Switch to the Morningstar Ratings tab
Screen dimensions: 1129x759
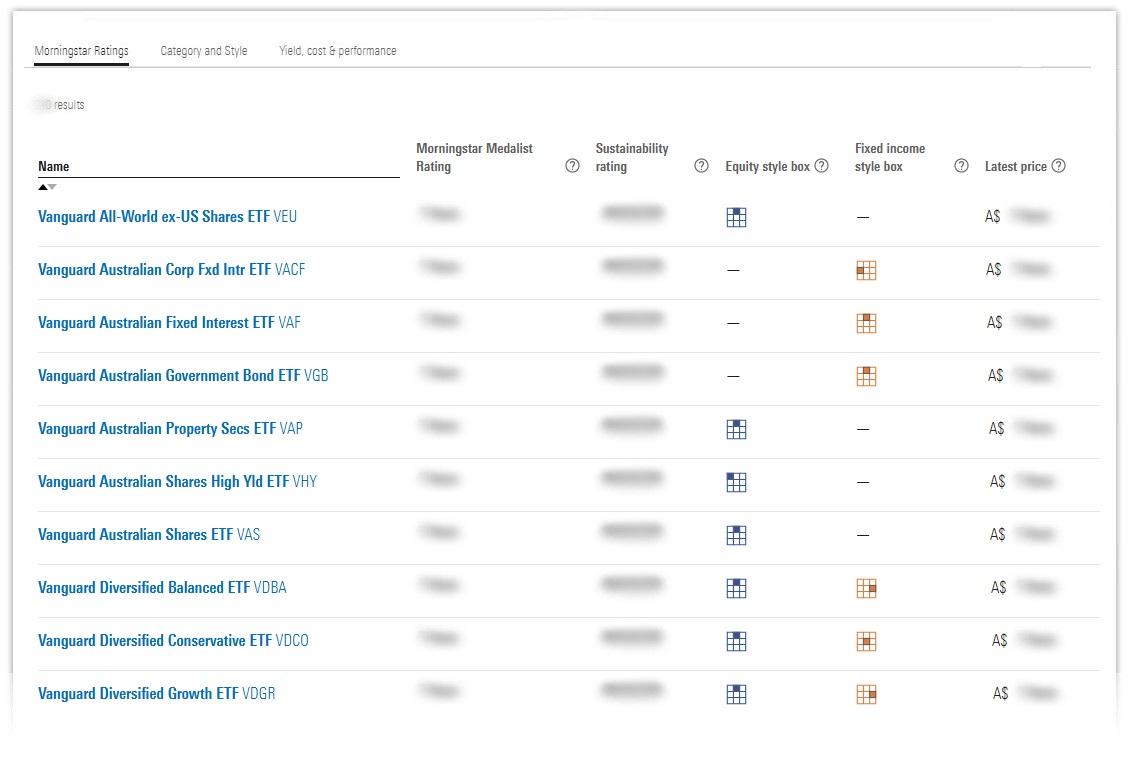click(x=81, y=50)
